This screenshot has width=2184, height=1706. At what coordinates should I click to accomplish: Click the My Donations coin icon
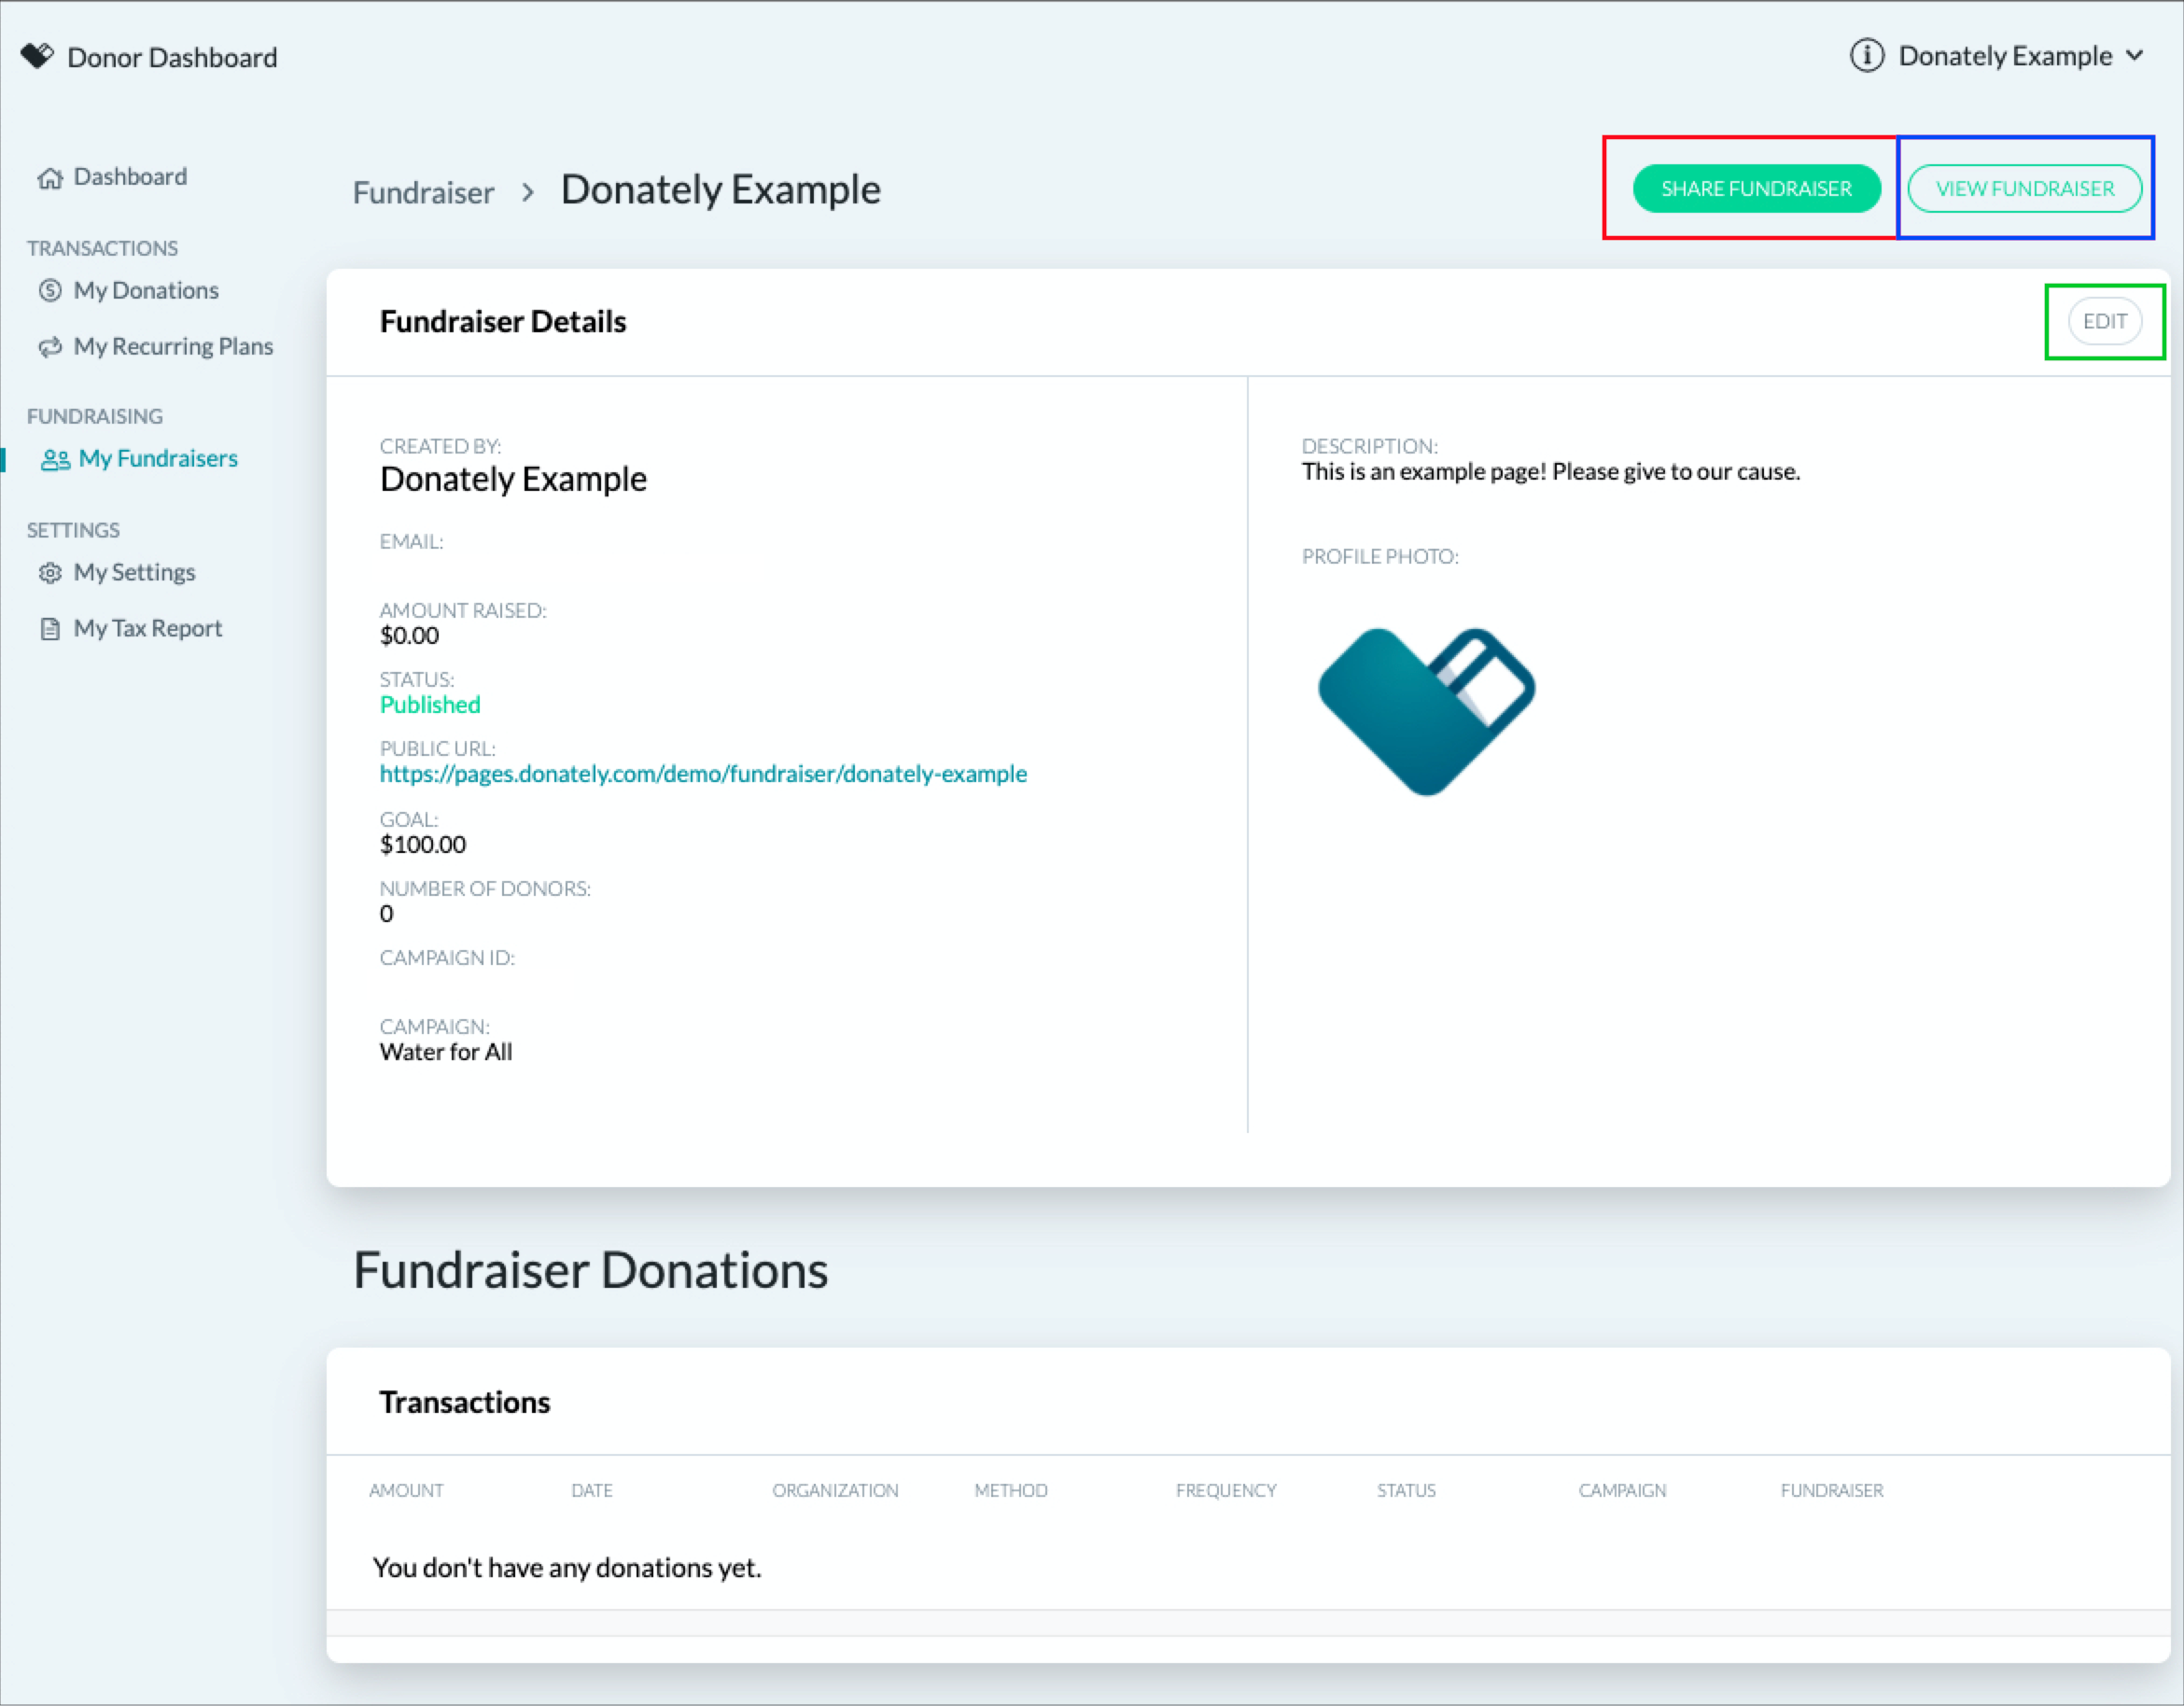click(50, 291)
